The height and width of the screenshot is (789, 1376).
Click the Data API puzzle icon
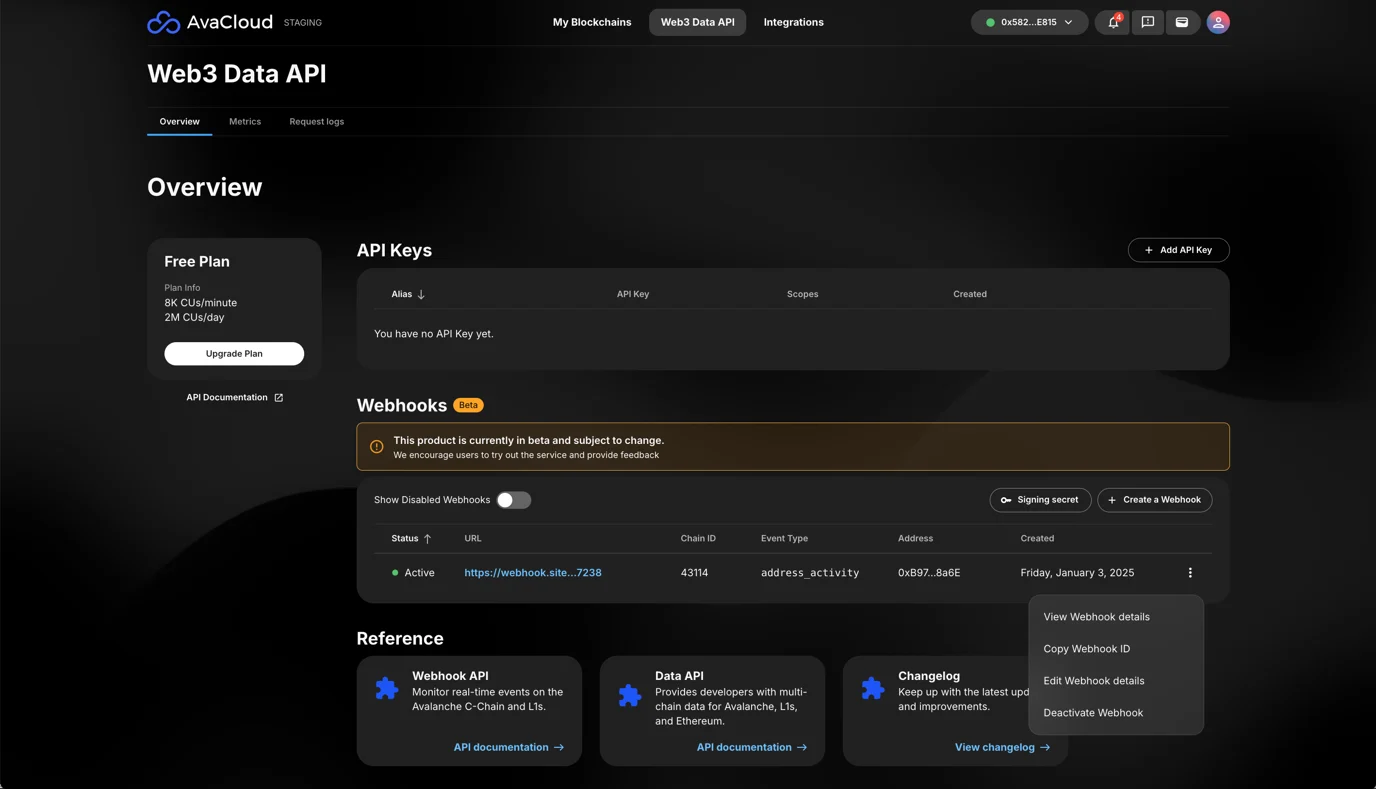[630, 694]
